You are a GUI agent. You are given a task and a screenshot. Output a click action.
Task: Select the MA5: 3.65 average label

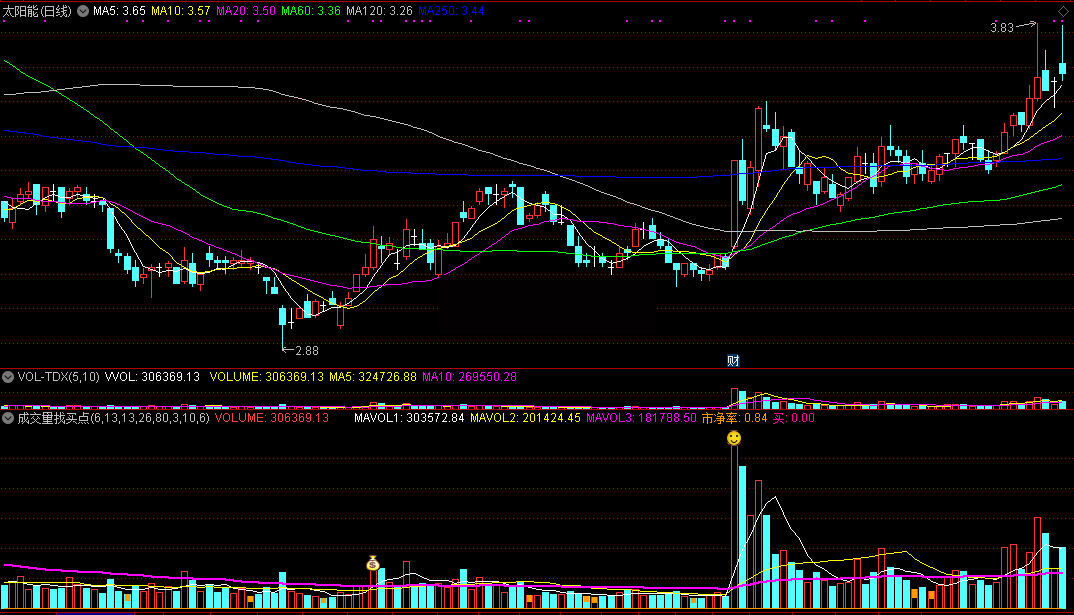pos(119,11)
